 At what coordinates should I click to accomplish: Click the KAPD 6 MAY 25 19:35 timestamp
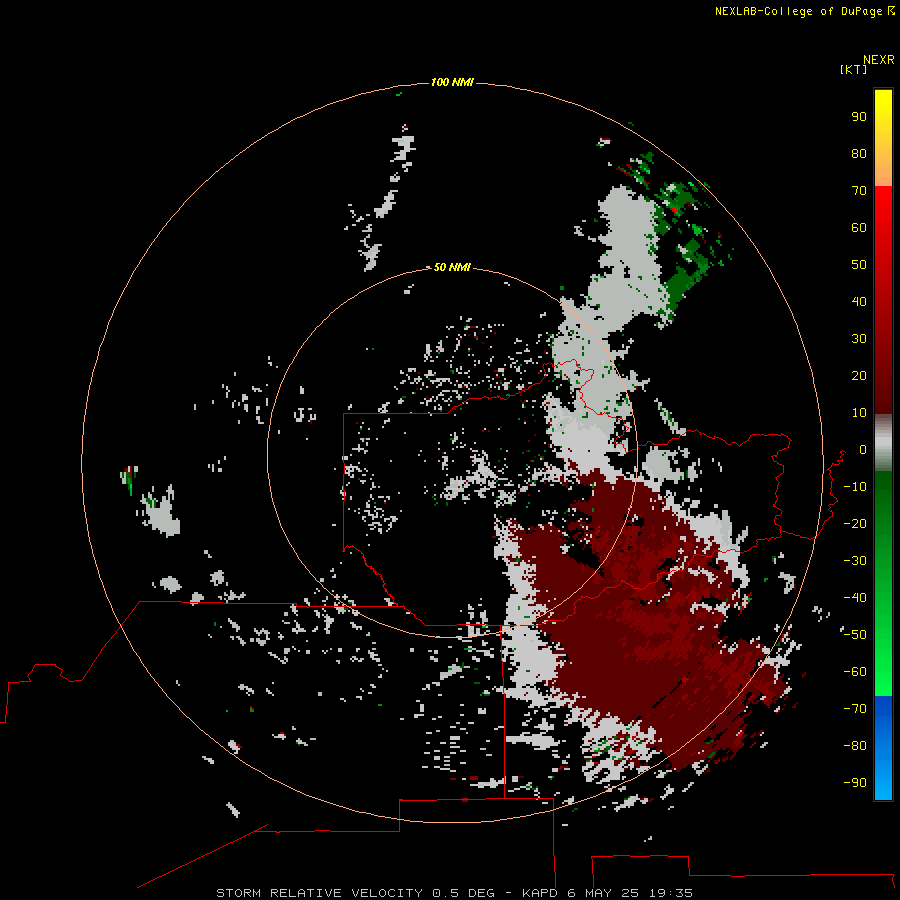click(607, 893)
